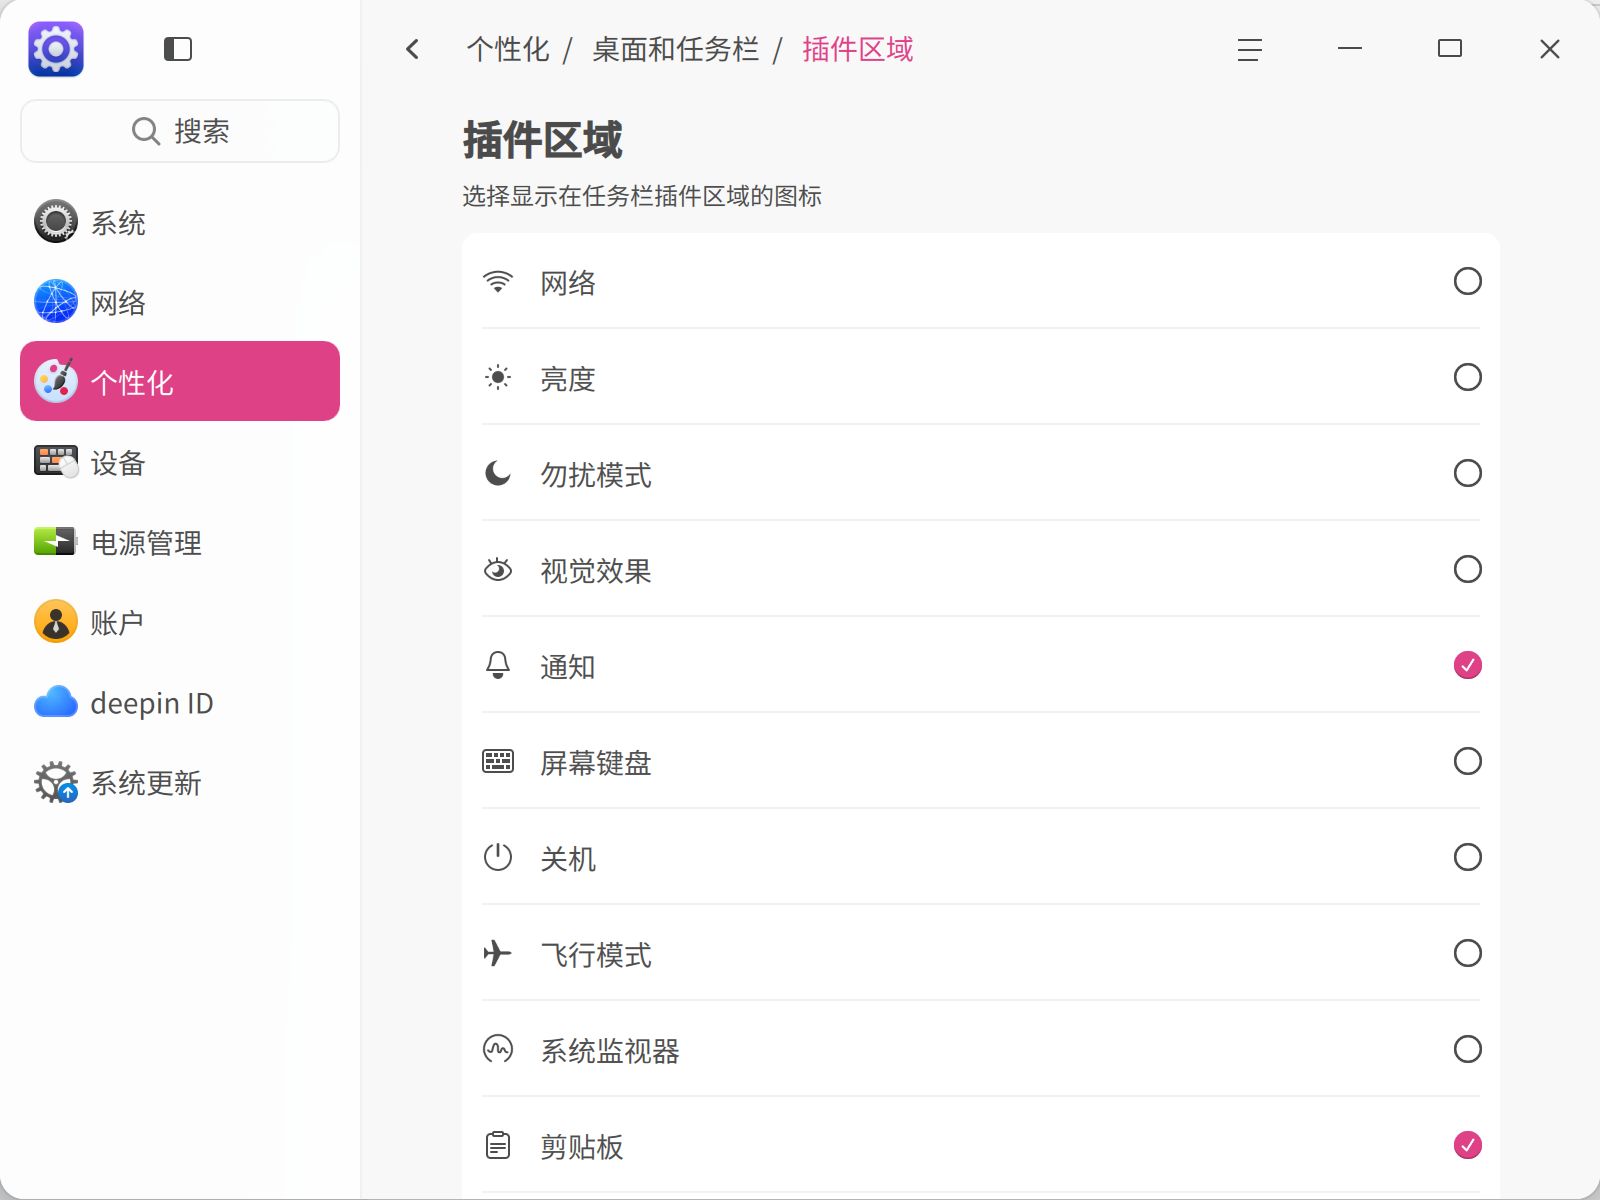Click the 插件区域 breadcrumb
Image resolution: width=1600 pixels, height=1200 pixels.
(x=857, y=49)
